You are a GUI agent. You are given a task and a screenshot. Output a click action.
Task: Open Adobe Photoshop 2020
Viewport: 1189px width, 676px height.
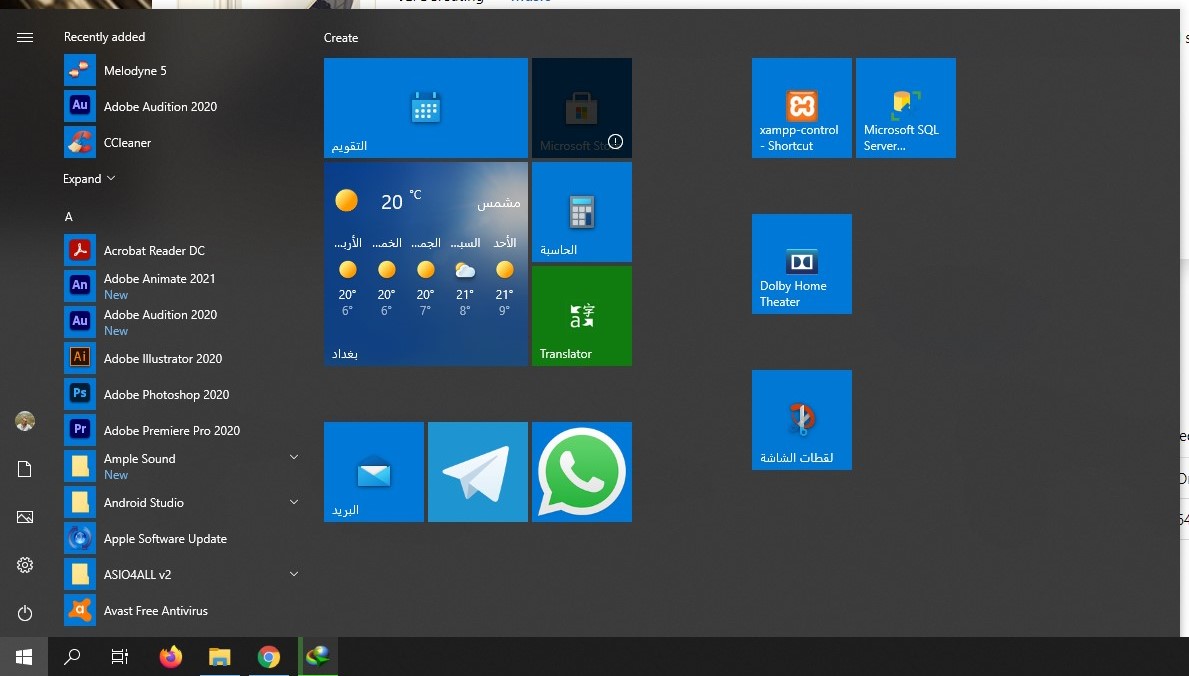coord(182,394)
